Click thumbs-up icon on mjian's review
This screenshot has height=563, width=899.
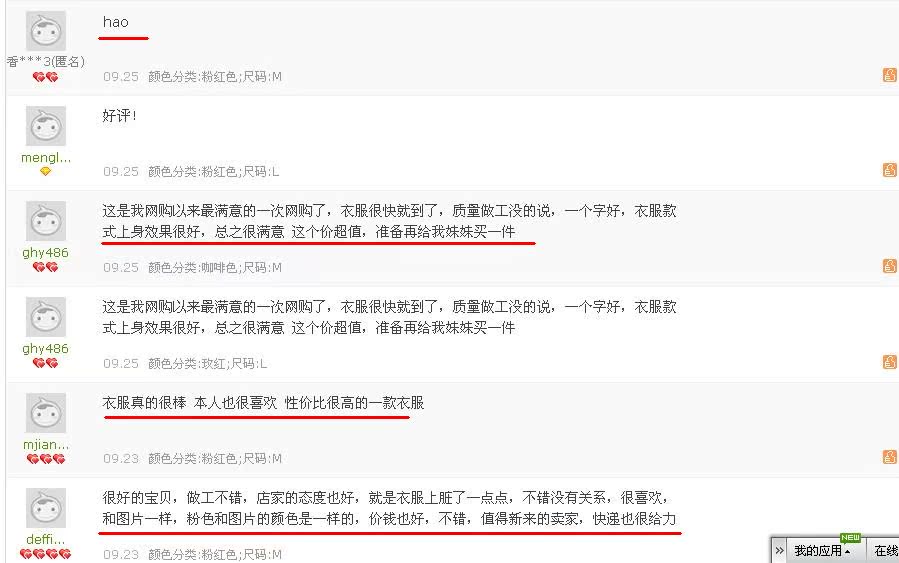click(x=890, y=457)
